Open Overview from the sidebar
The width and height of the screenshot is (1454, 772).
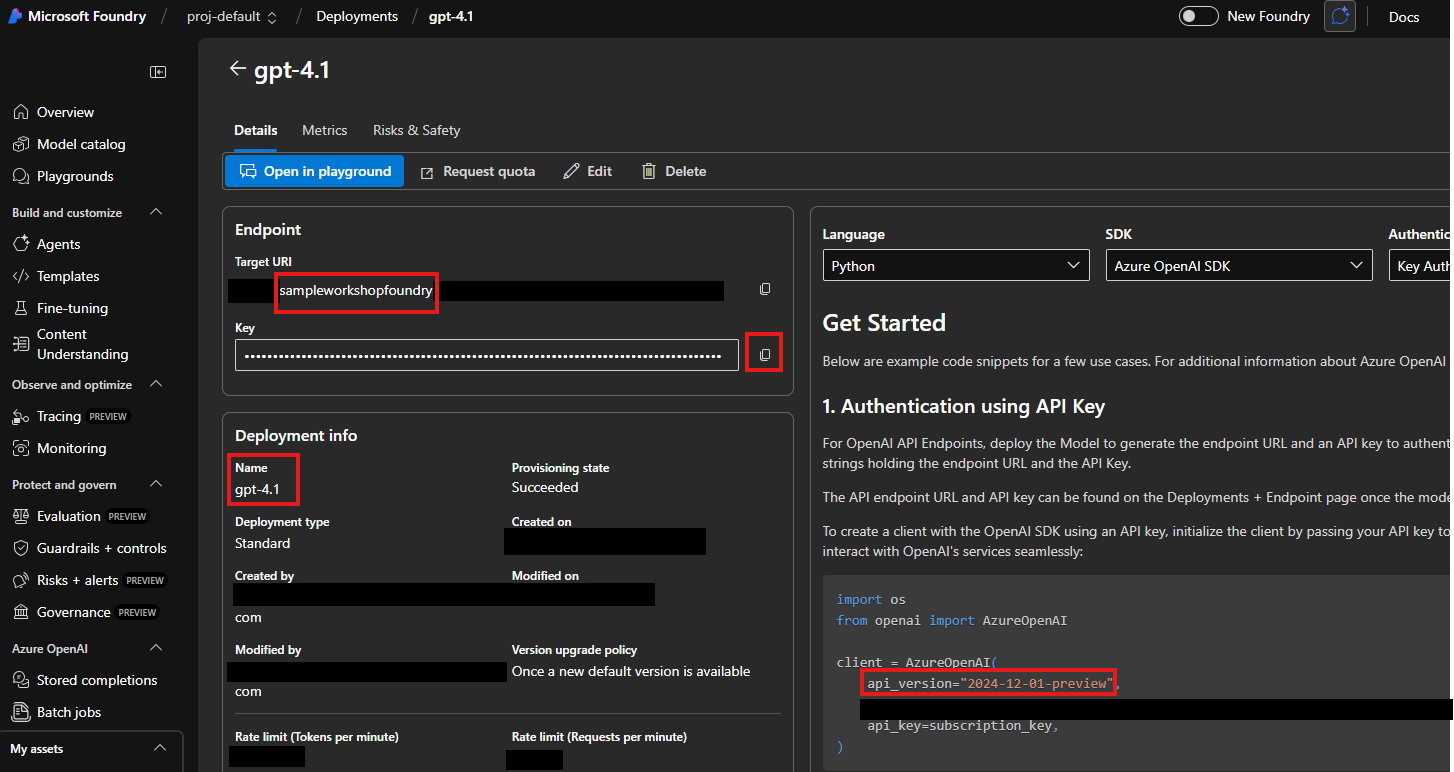click(66, 112)
